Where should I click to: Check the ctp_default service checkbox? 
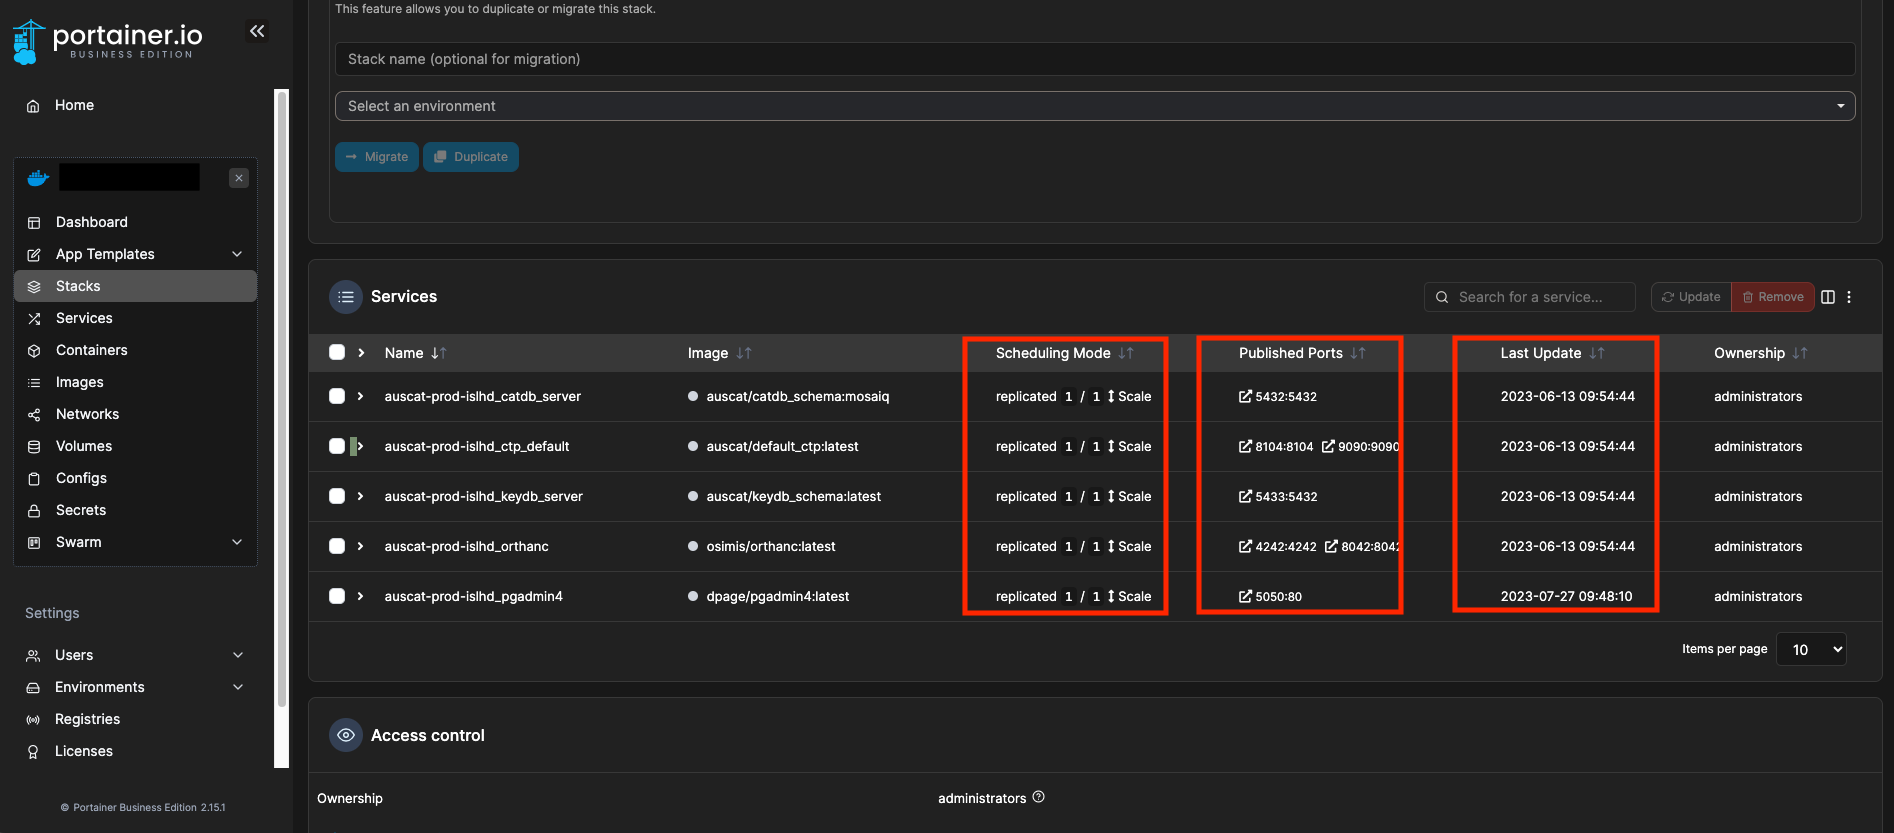[x=337, y=446]
